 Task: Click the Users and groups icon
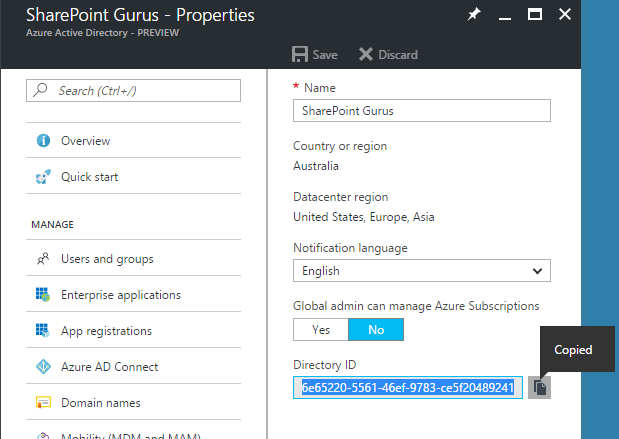tap(43, 259)
